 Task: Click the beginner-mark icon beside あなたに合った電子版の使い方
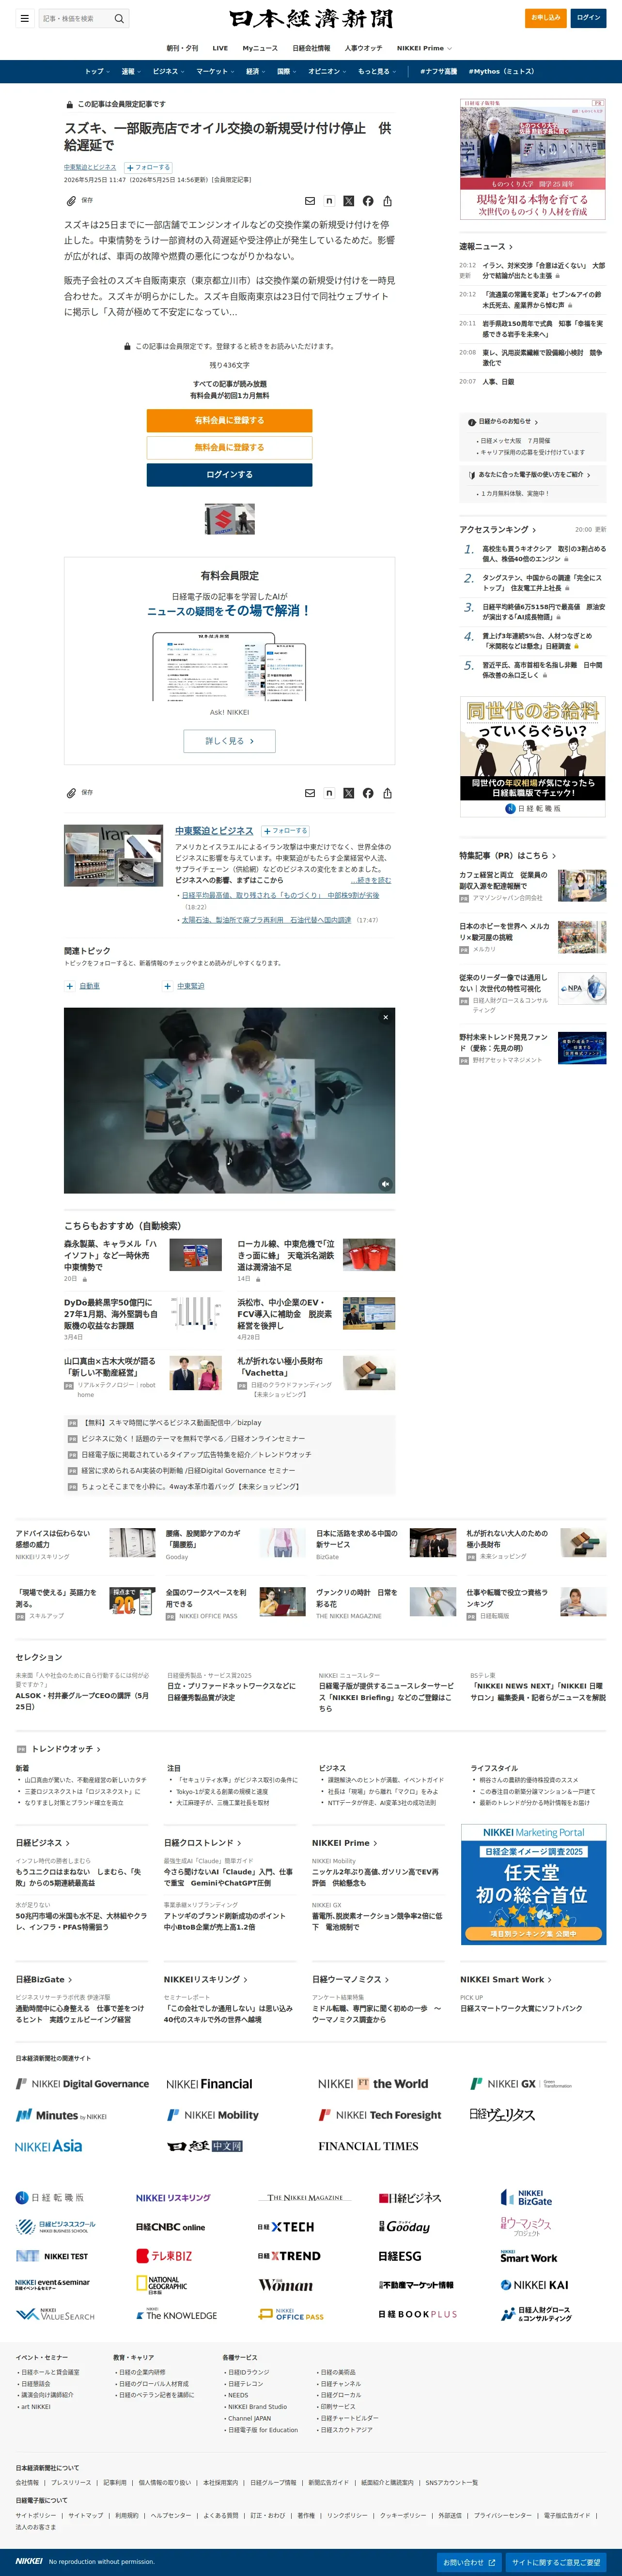472,474
